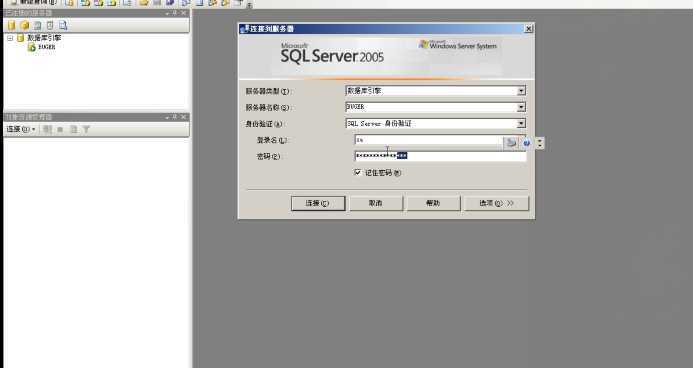Show Integration Services in Registered Servers toolbar
This screenshot has height=368, width=693.
pos(63,26)
